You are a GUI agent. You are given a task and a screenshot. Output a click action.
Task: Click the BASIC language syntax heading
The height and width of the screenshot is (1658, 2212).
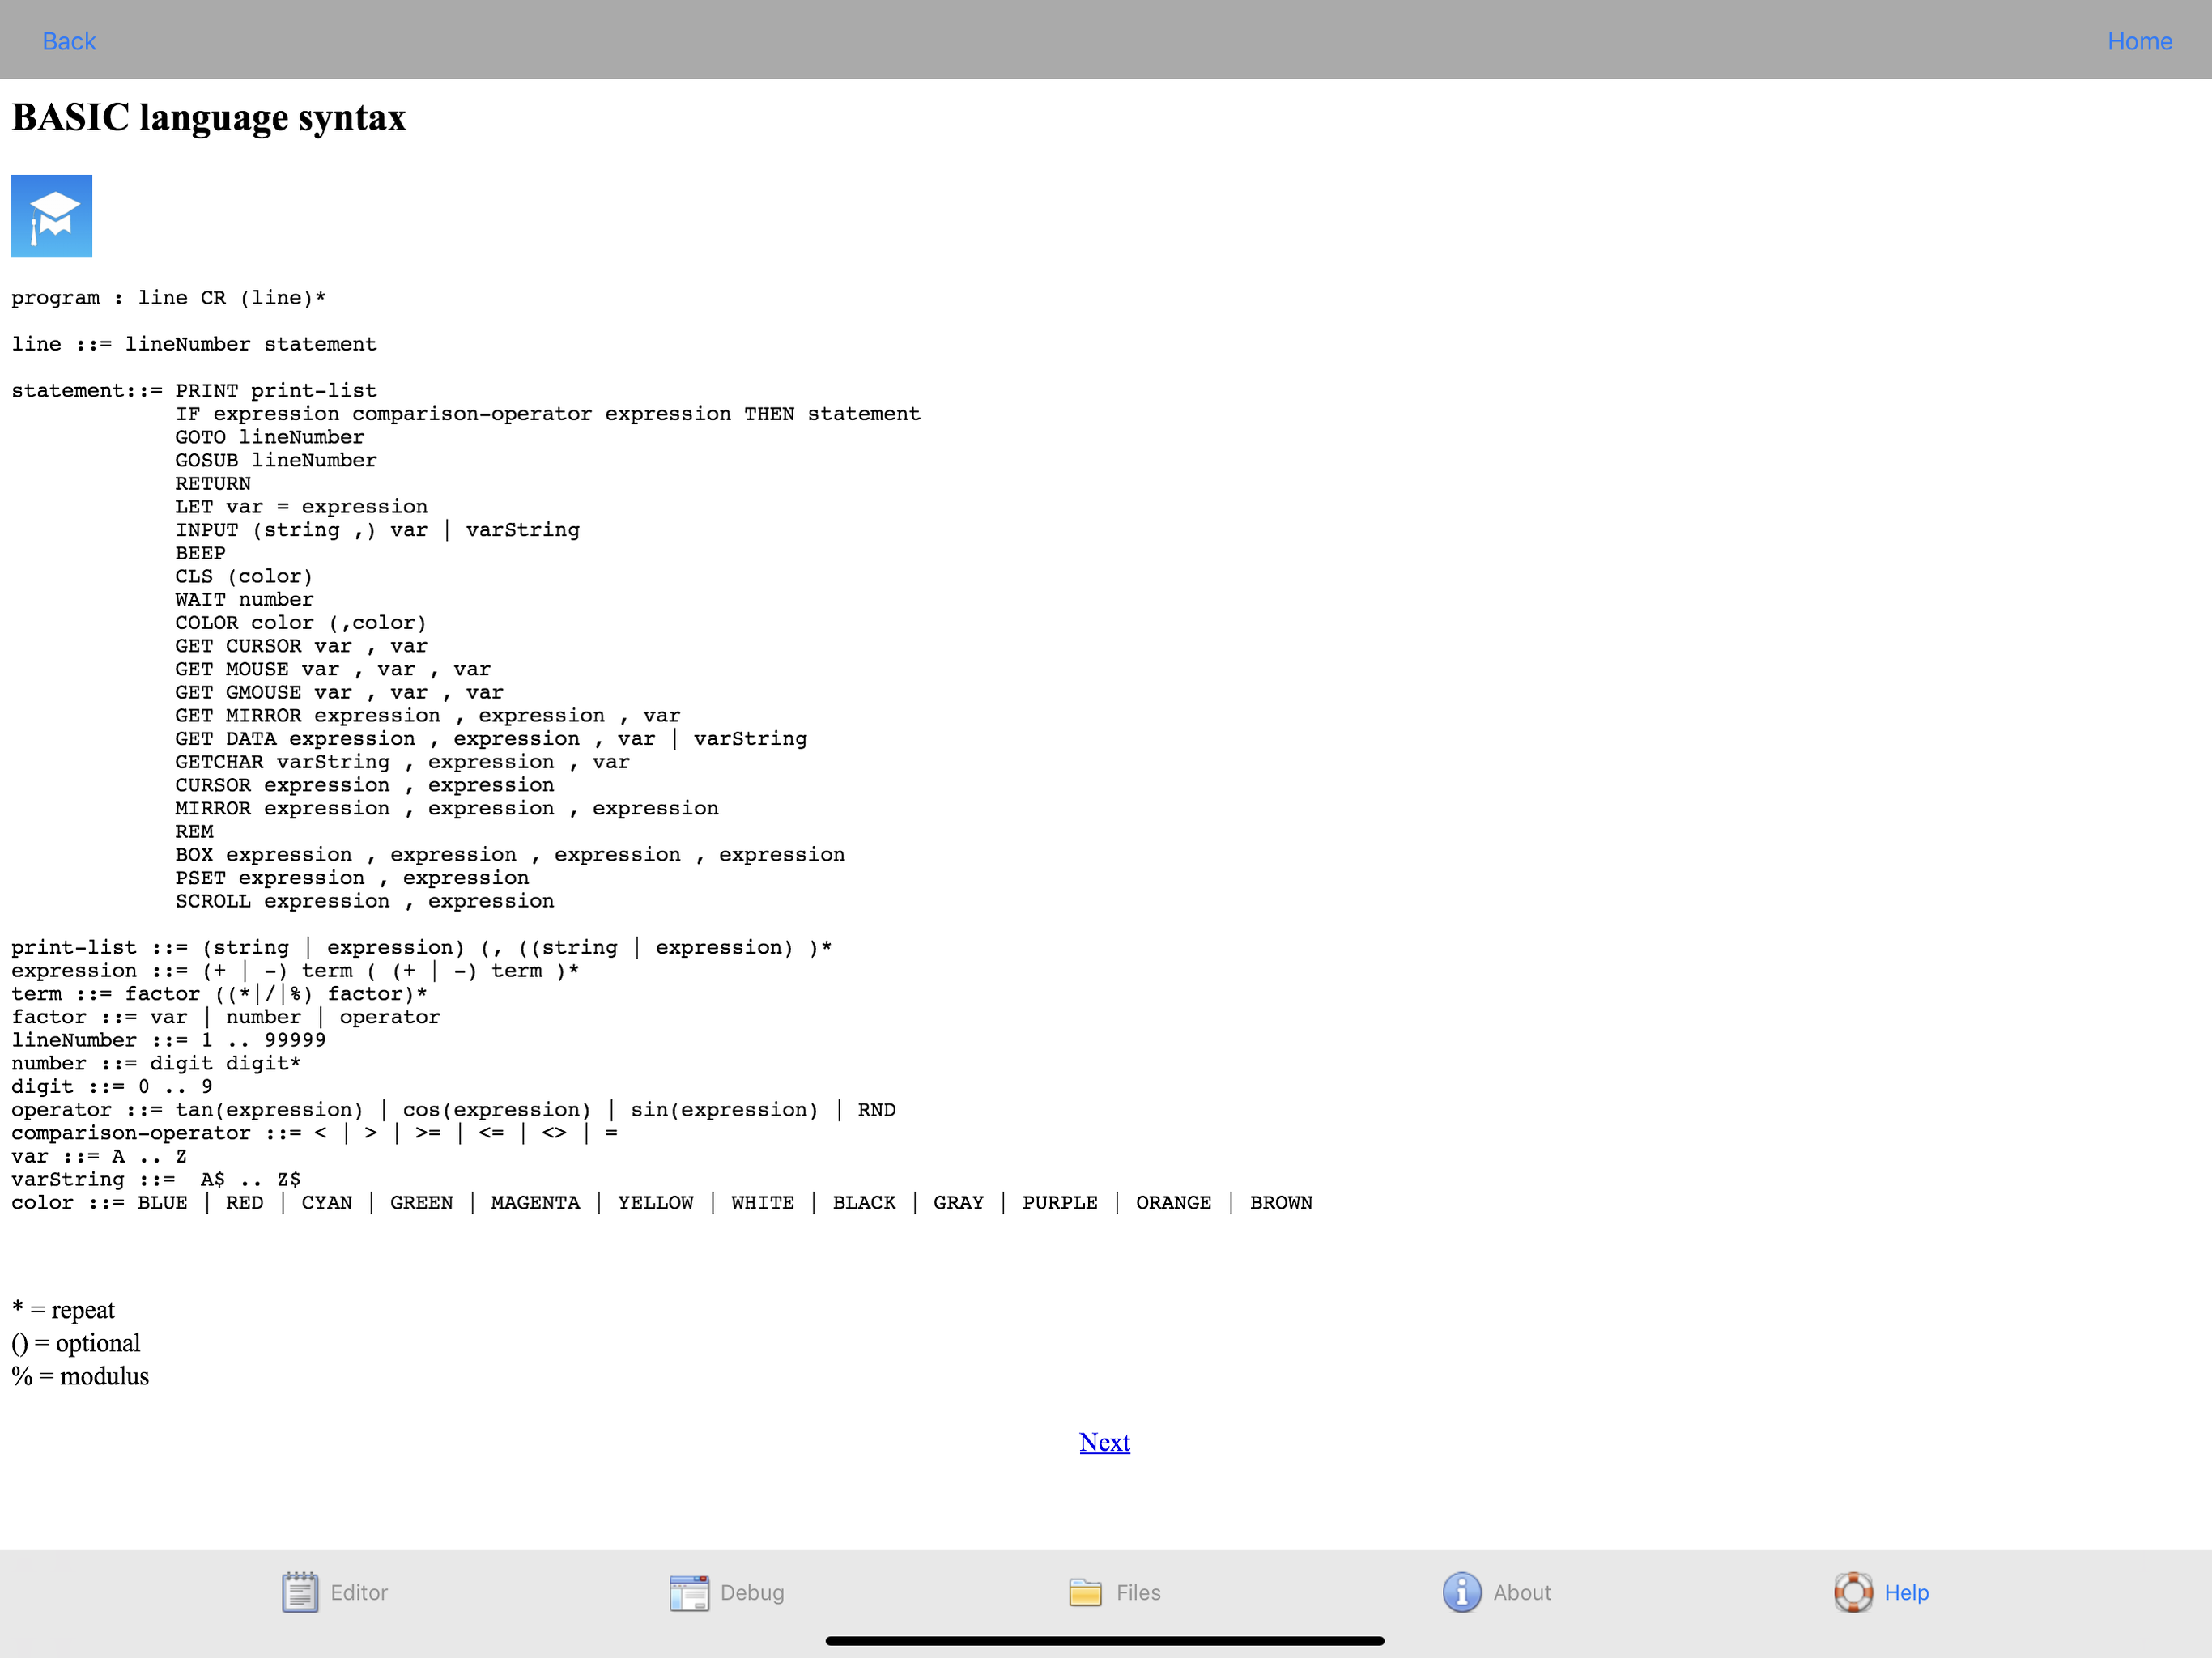pos(207,117)
